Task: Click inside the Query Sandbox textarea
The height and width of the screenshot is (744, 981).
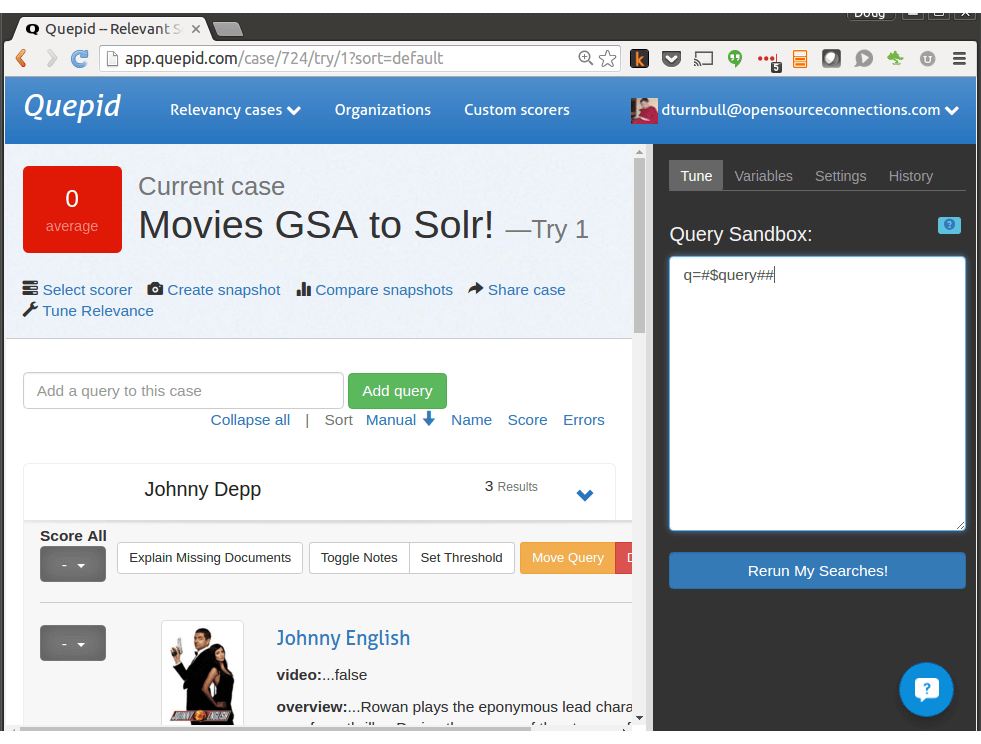Action: [817, 393]
